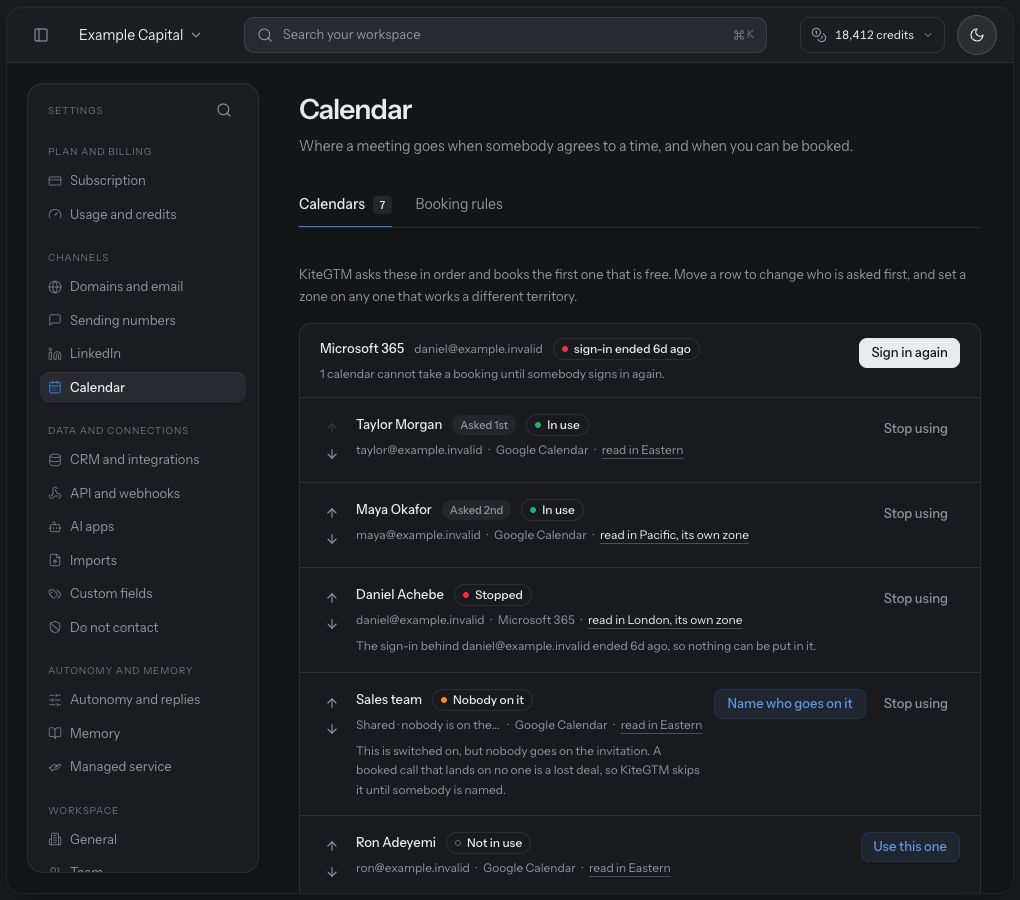This screenshot has height=900, width=1020.
Task: Click the Stopped status badge
Action: coord(492,595)
